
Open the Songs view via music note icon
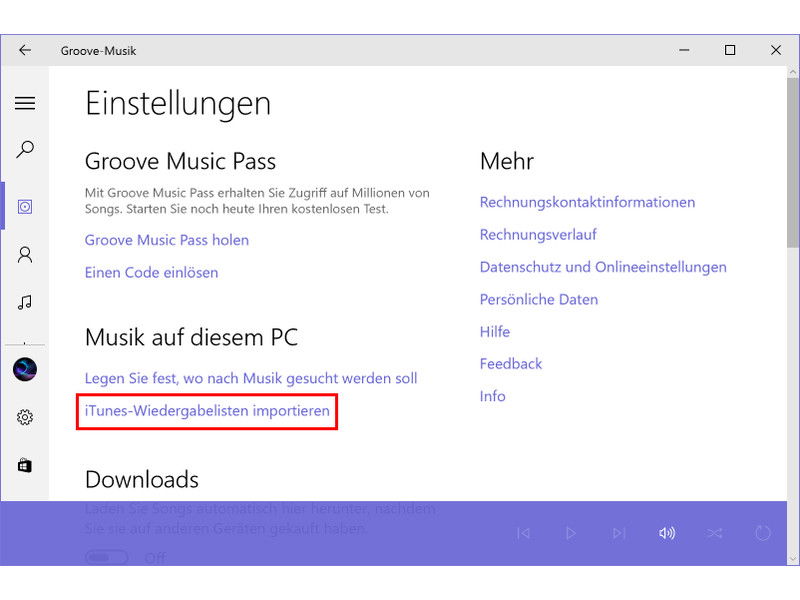(x=25, y=303)
